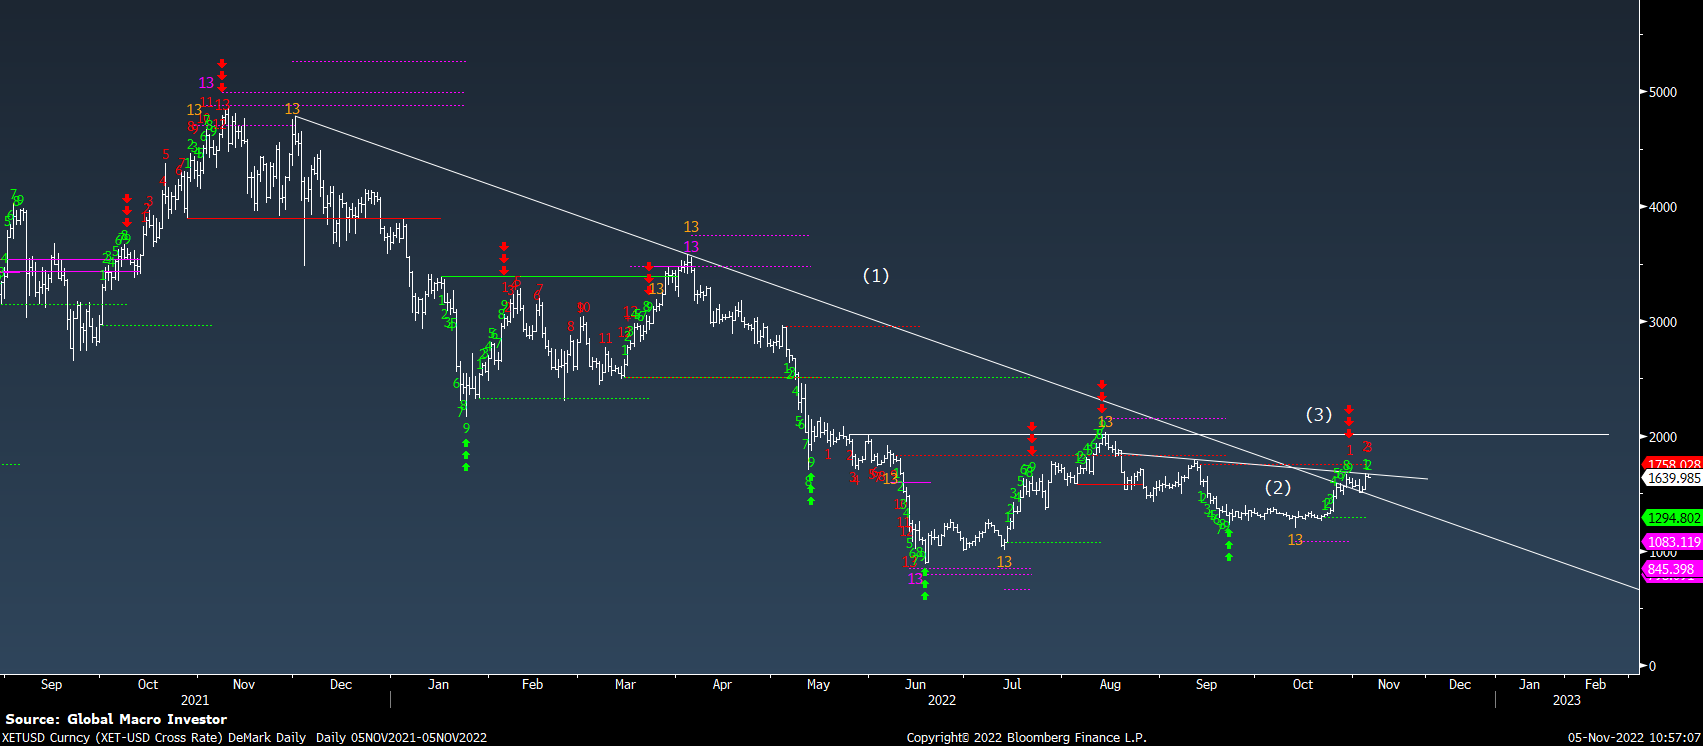
Task: Click the XETUSD Curncy DeMark Daily caption
Action: point(246,738)
